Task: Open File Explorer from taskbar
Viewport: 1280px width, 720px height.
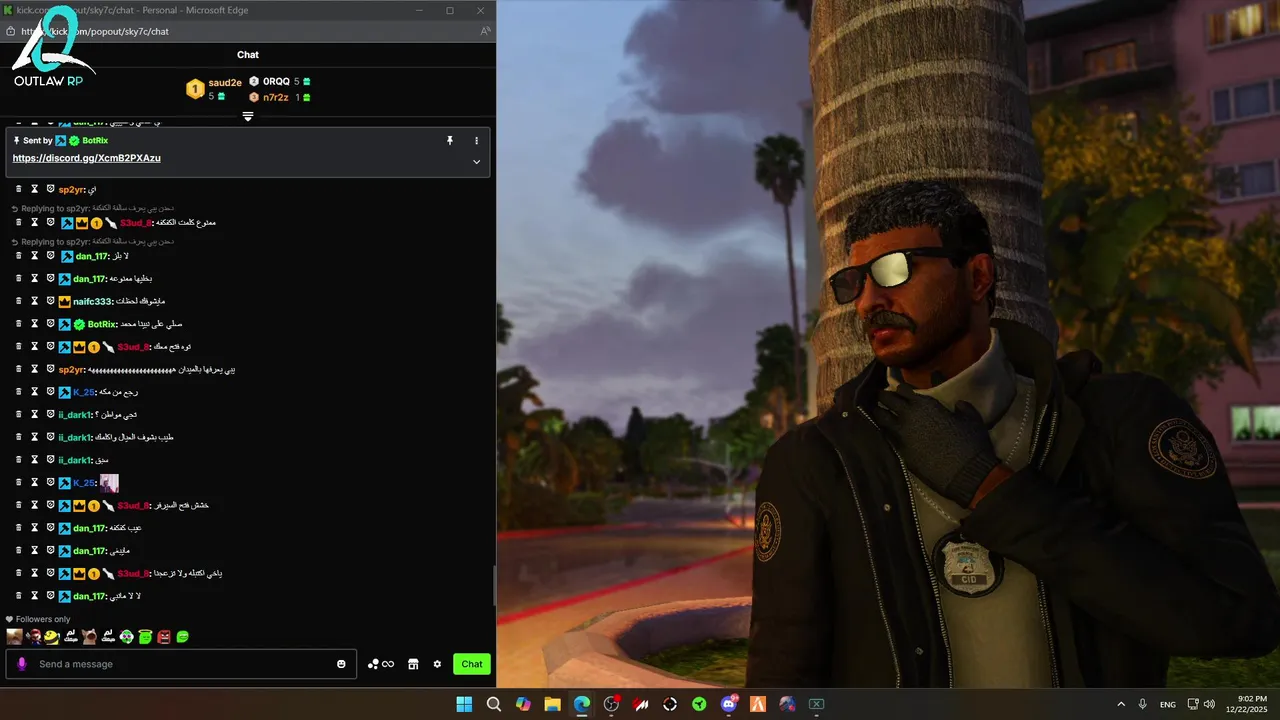Action: coord(552,704)
